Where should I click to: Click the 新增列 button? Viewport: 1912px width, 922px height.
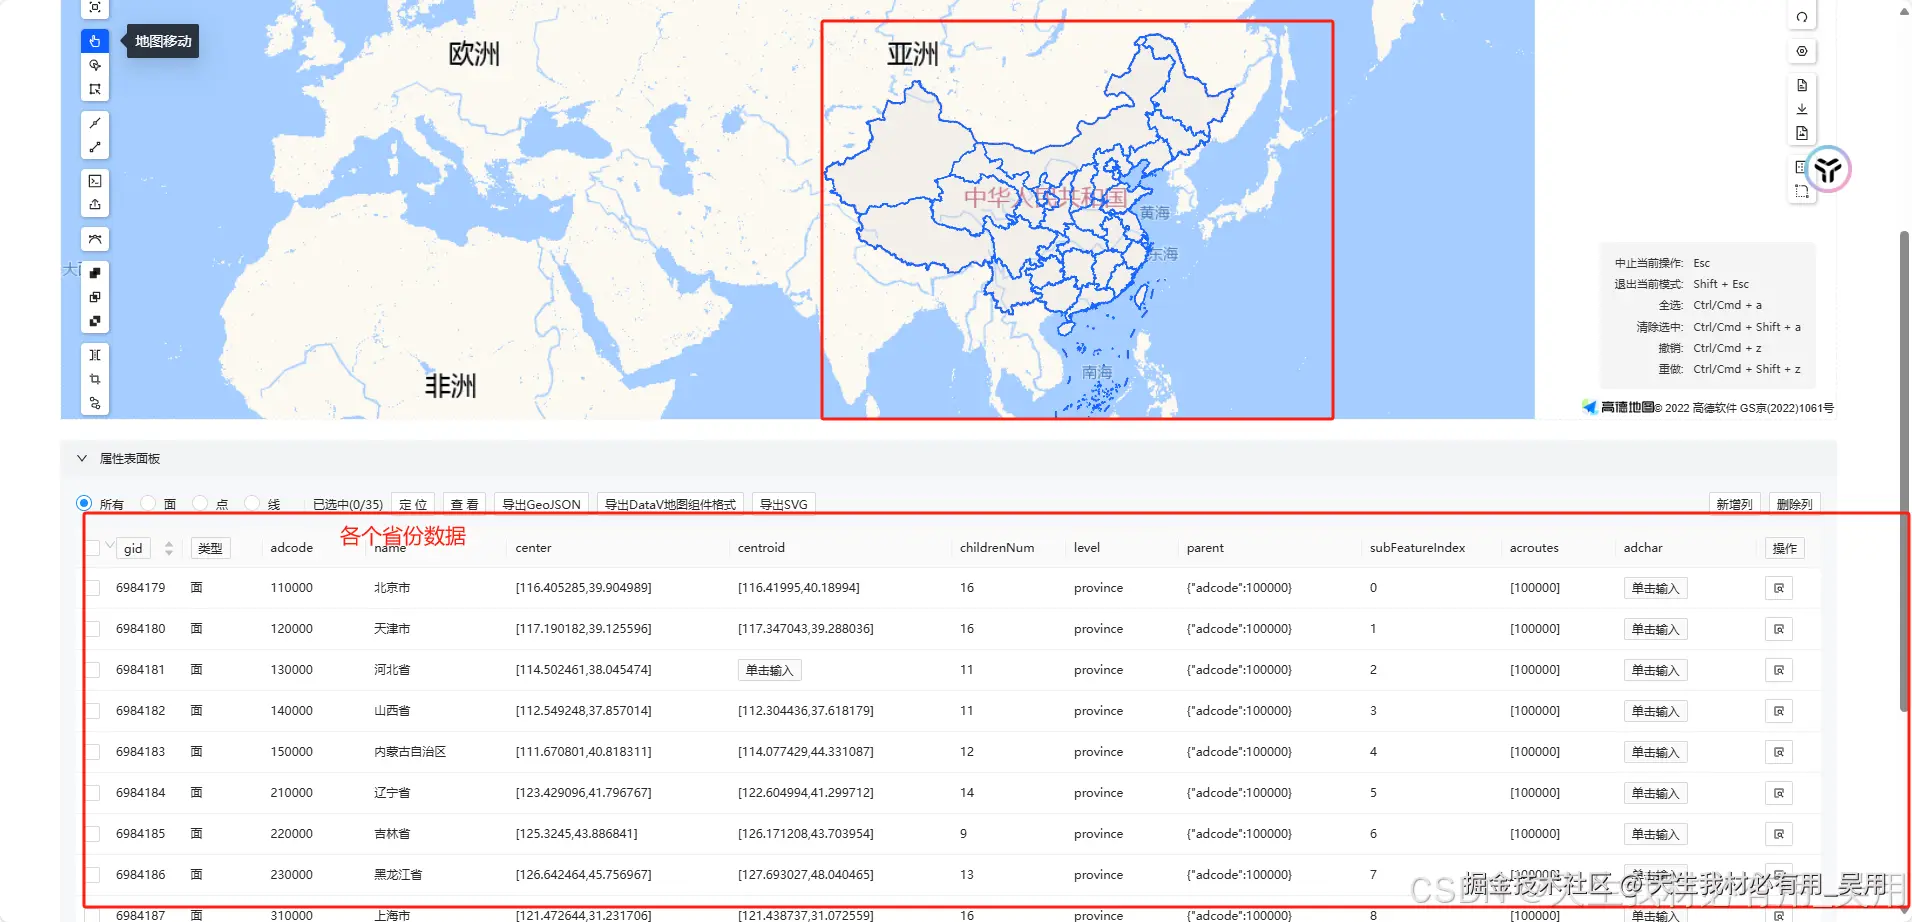[1734, 503]
